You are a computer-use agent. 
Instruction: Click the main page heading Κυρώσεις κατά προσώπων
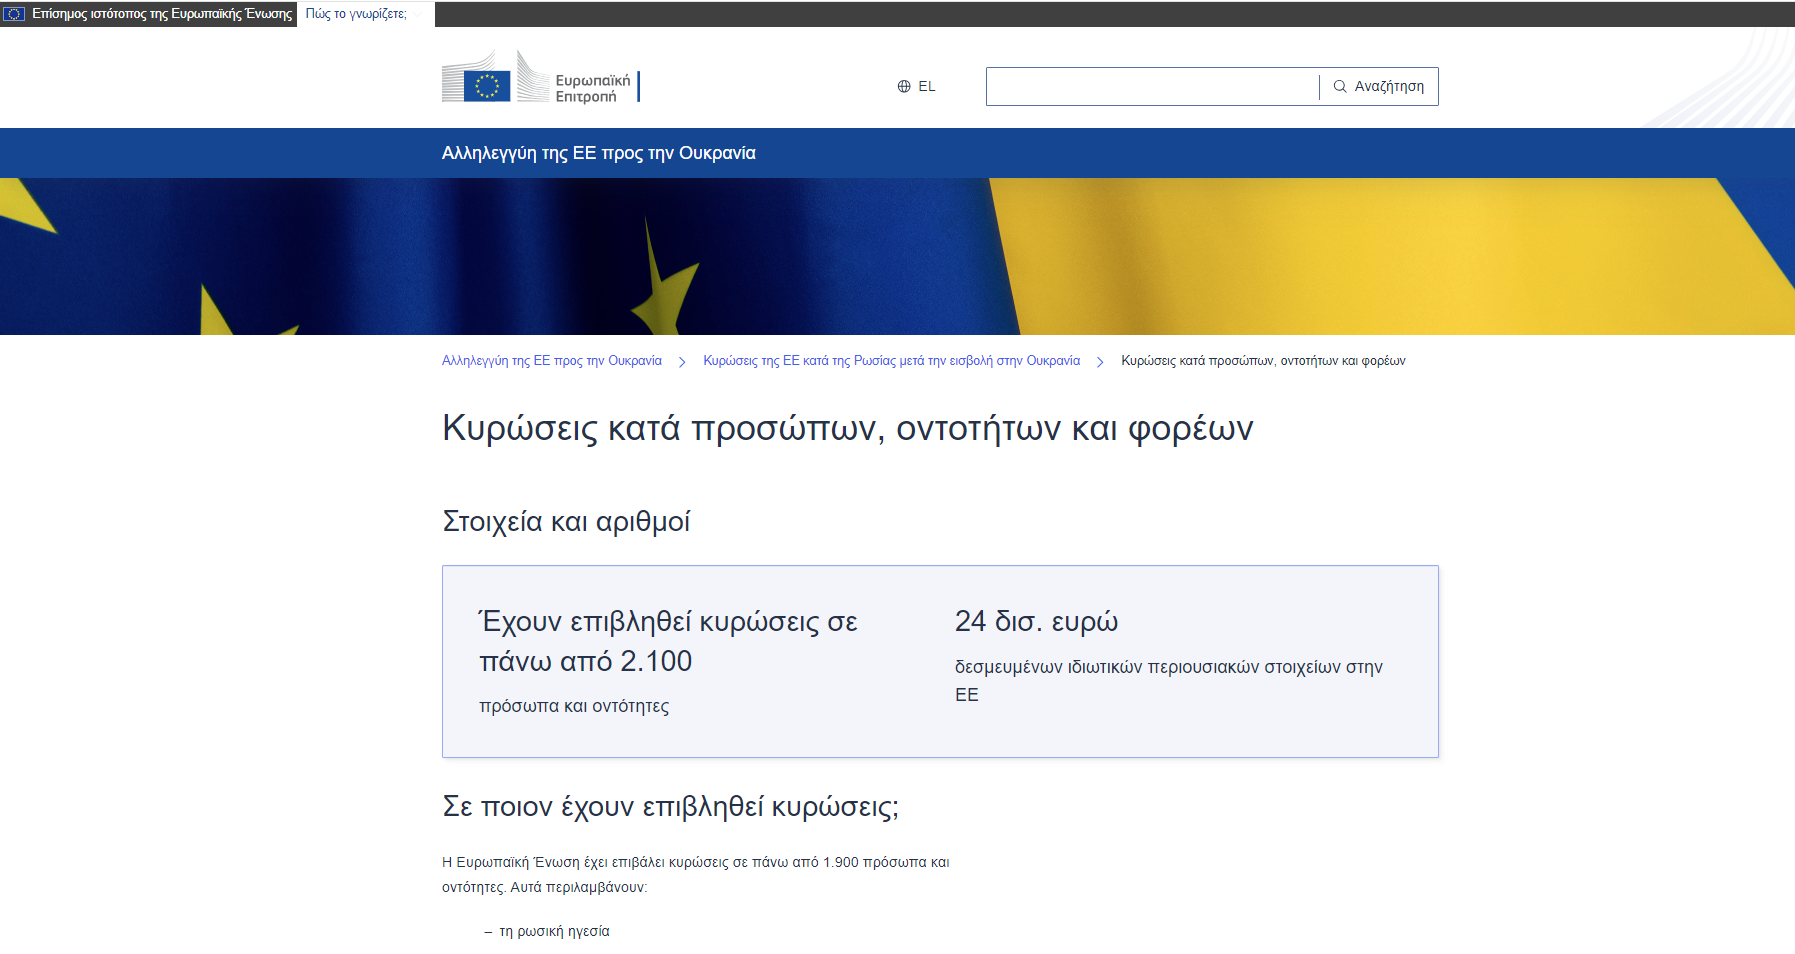[847, 428]
